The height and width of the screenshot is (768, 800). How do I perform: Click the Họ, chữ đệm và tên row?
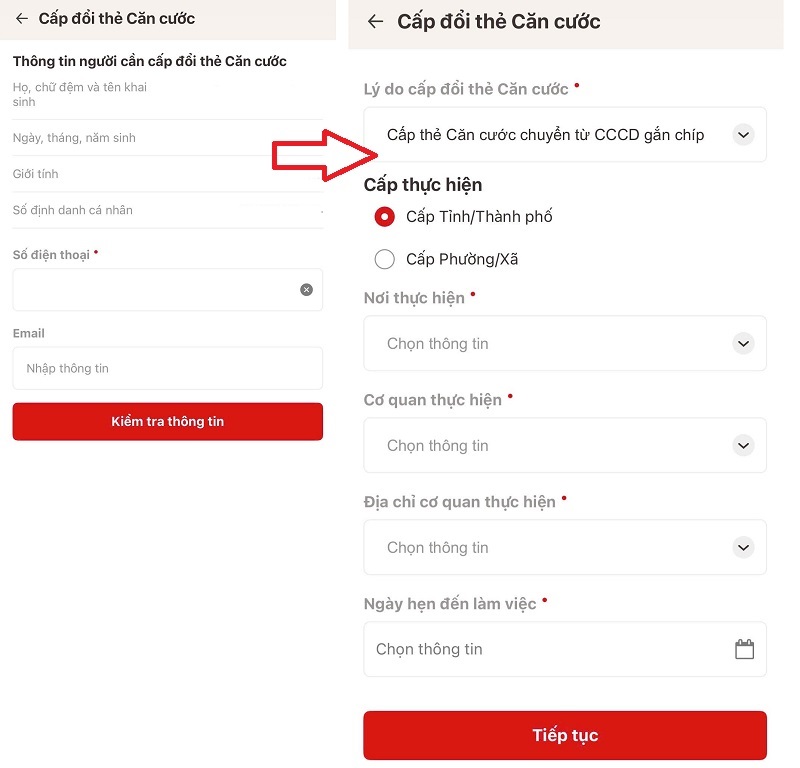[x=167, y=95]
